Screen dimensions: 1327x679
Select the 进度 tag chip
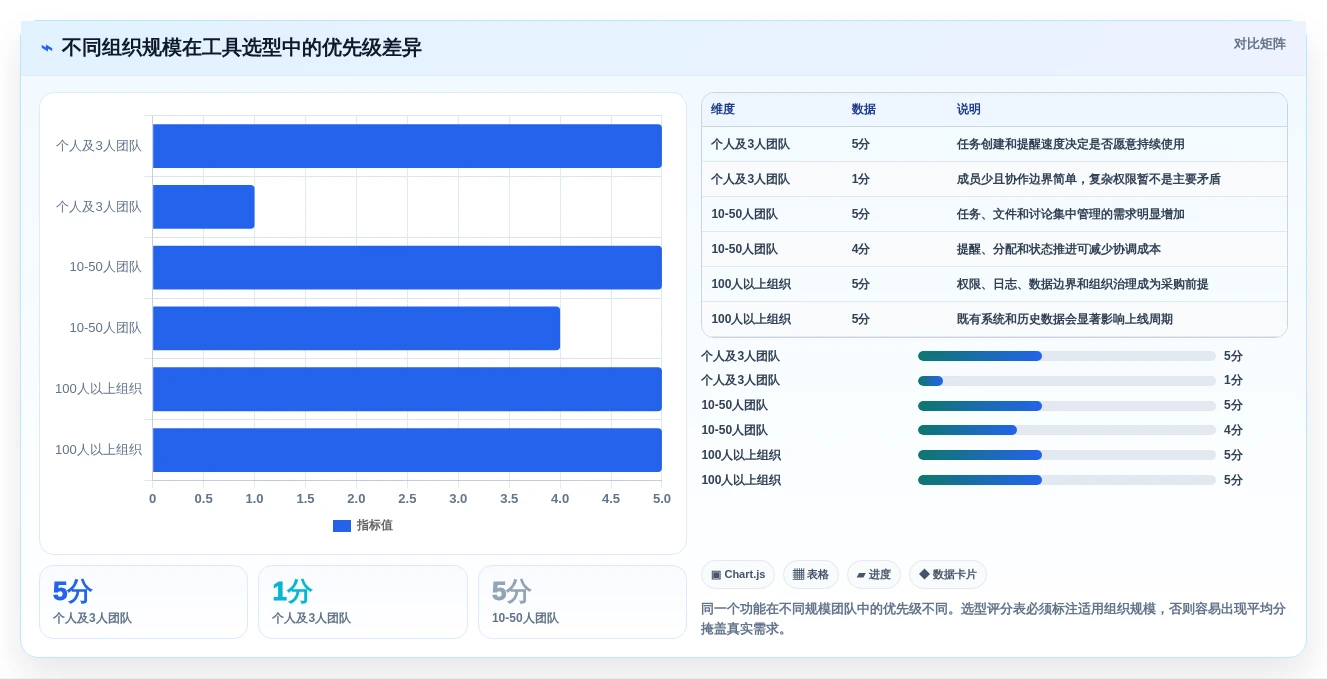pos(874,574)
